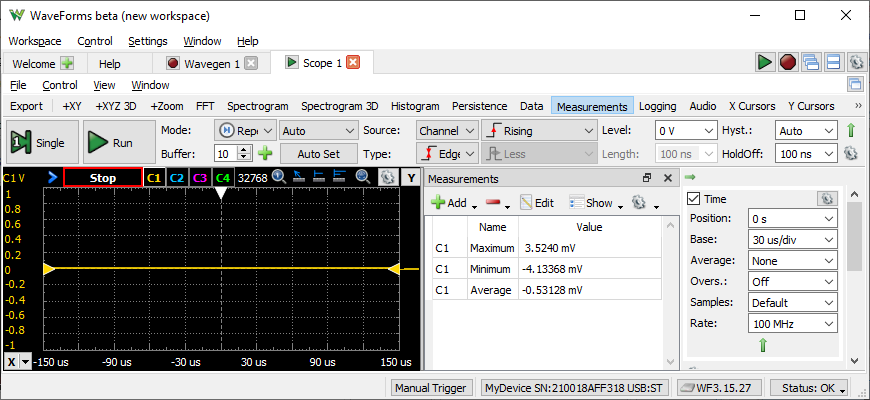The image size is (870, 400).
Task: Click the two-bar horizontal cursor icon above plot
Action: pyautogui.click(x=318, y=177)
